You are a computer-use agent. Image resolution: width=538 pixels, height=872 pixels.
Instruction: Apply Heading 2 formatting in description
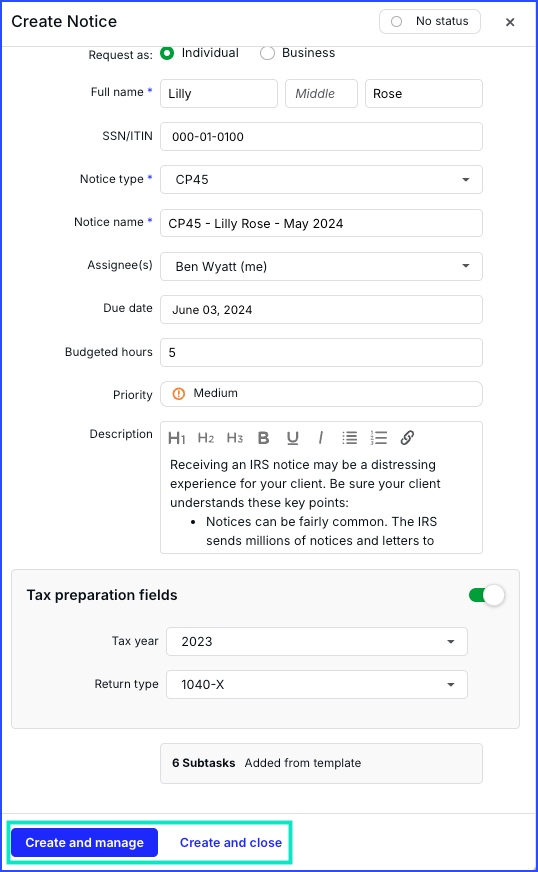point(206,438)
